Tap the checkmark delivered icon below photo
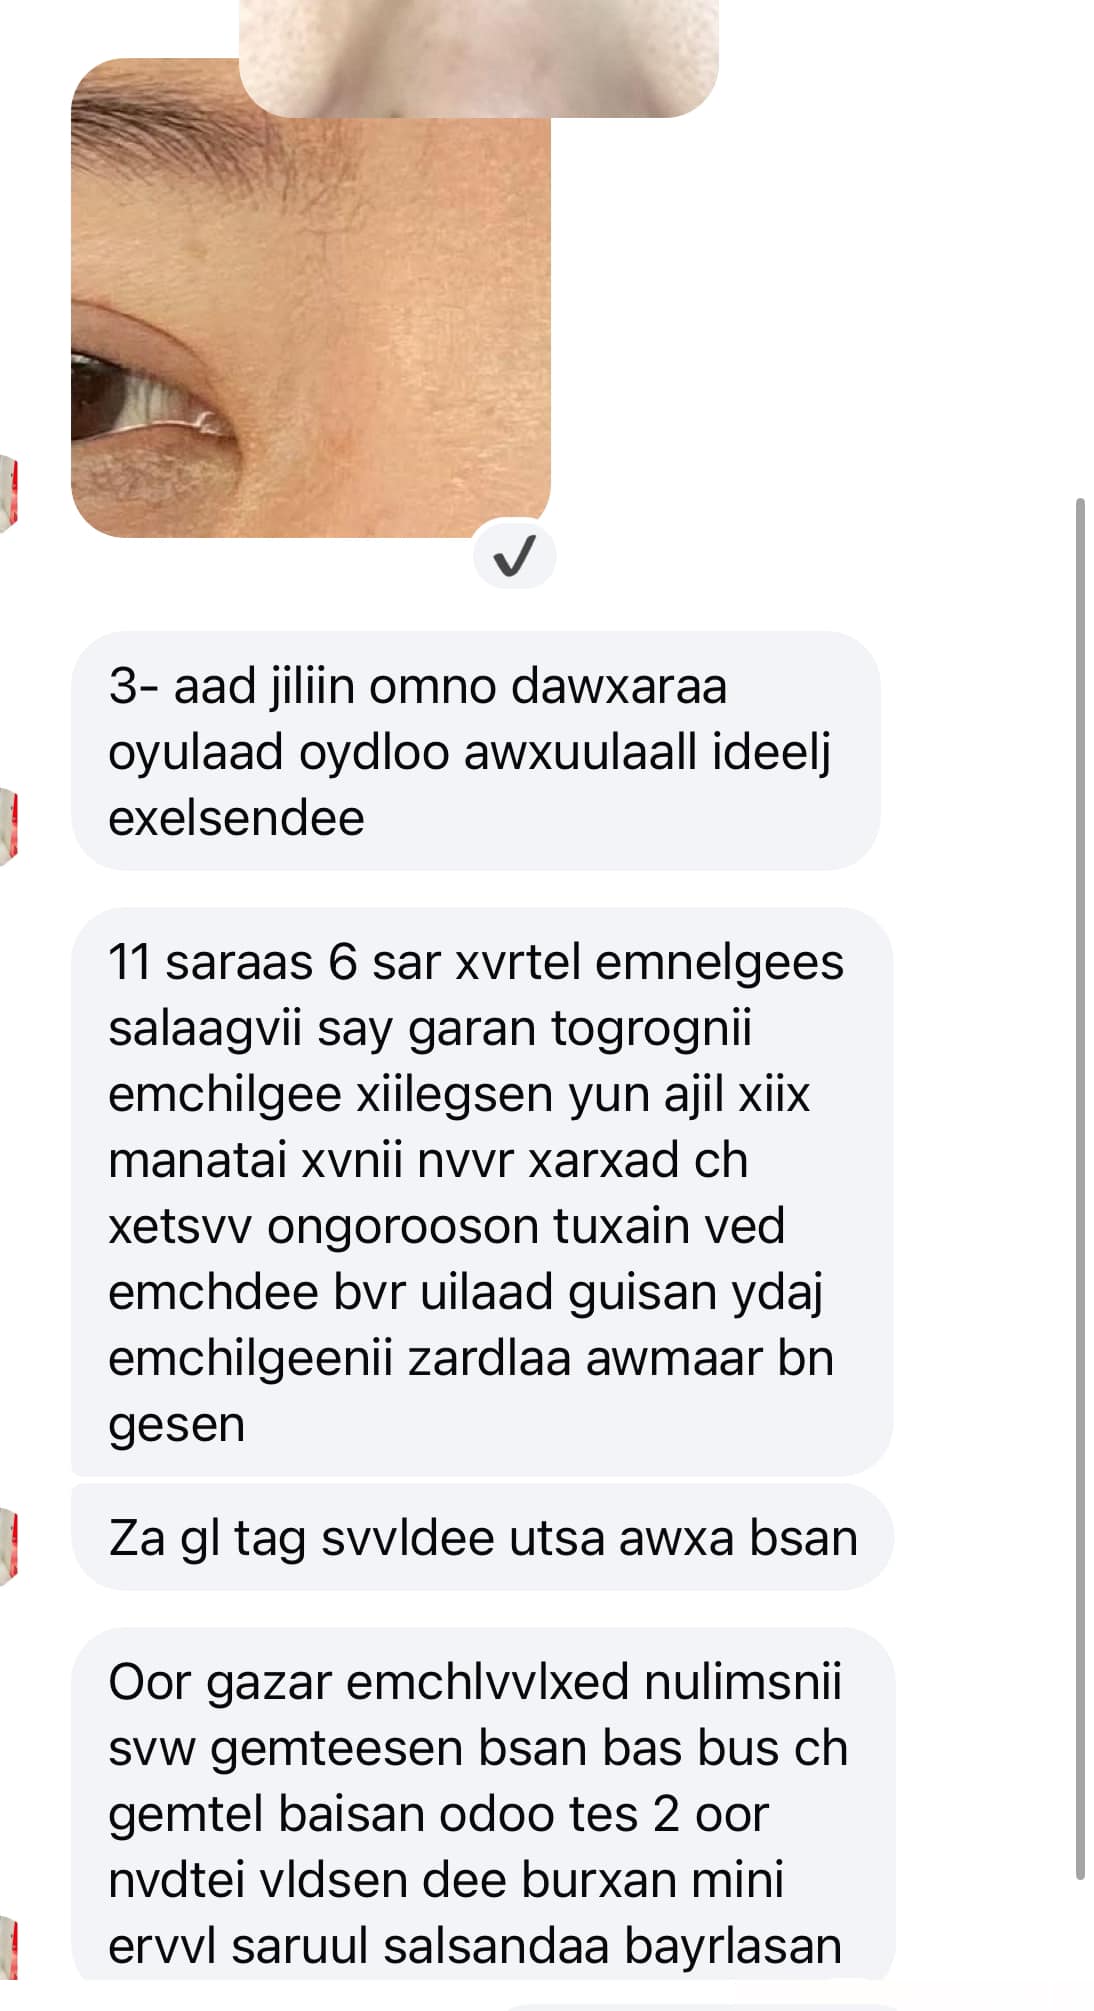Image resolution: width=1094 pixels, height=2011 pixels. pos(514,555)
